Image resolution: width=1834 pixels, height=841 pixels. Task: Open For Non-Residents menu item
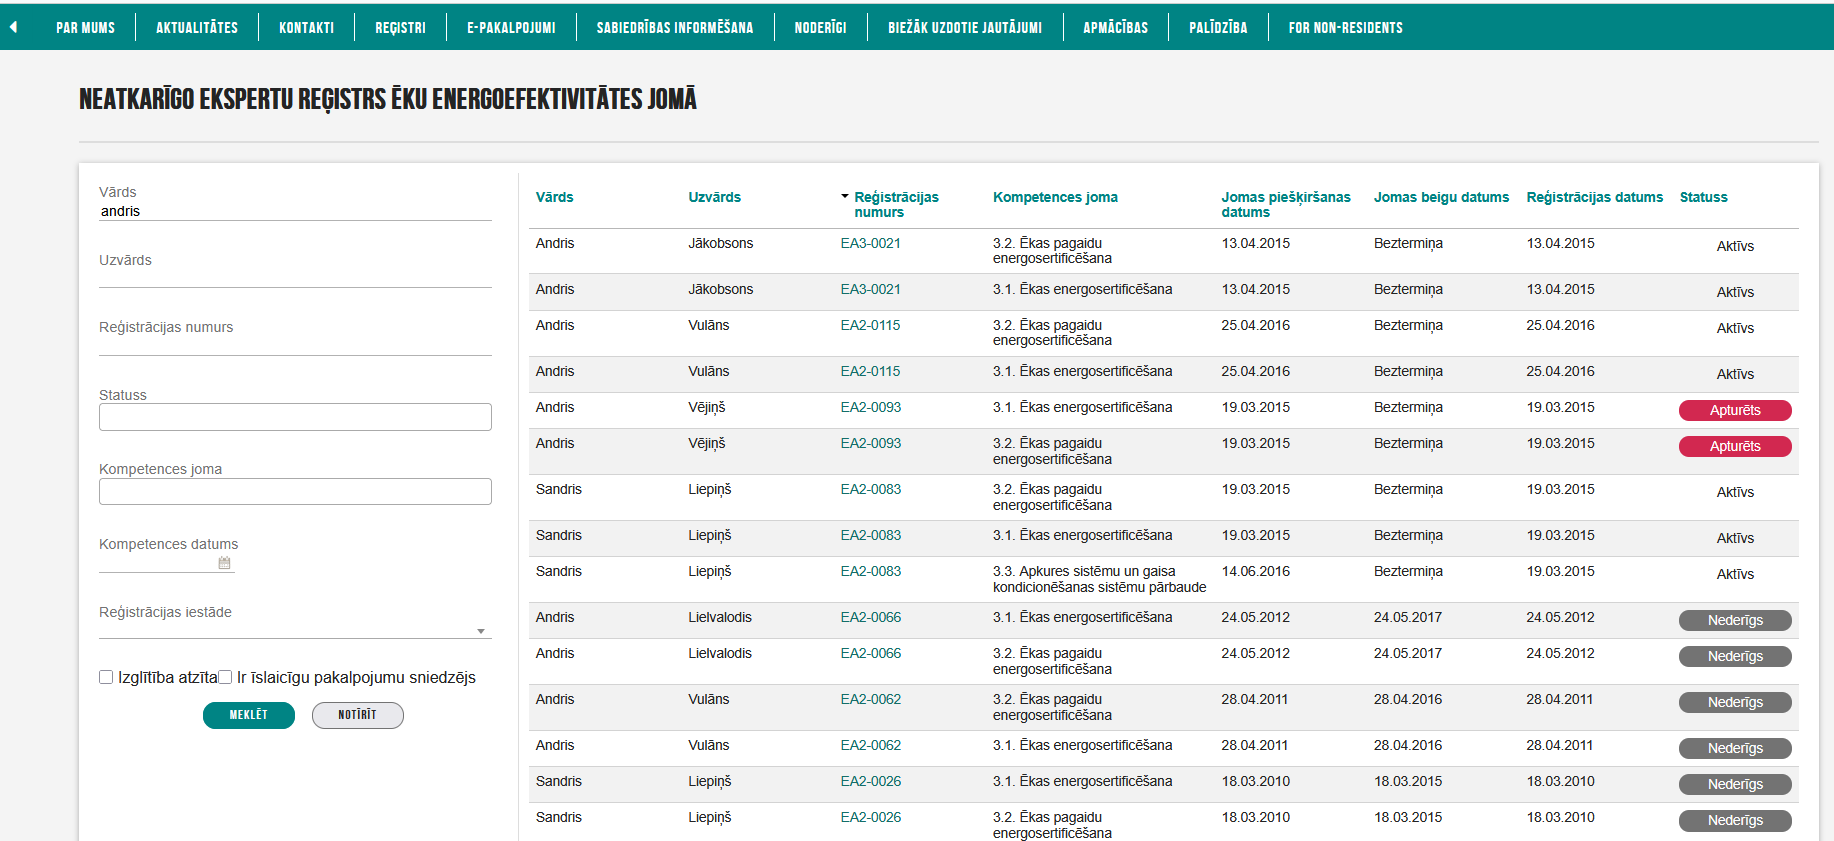[x=1345, y=28]
